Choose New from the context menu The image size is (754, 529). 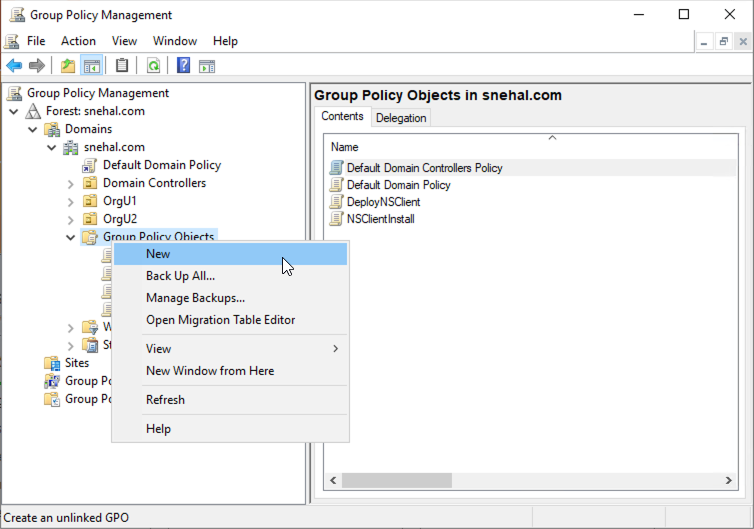[158, 254]
